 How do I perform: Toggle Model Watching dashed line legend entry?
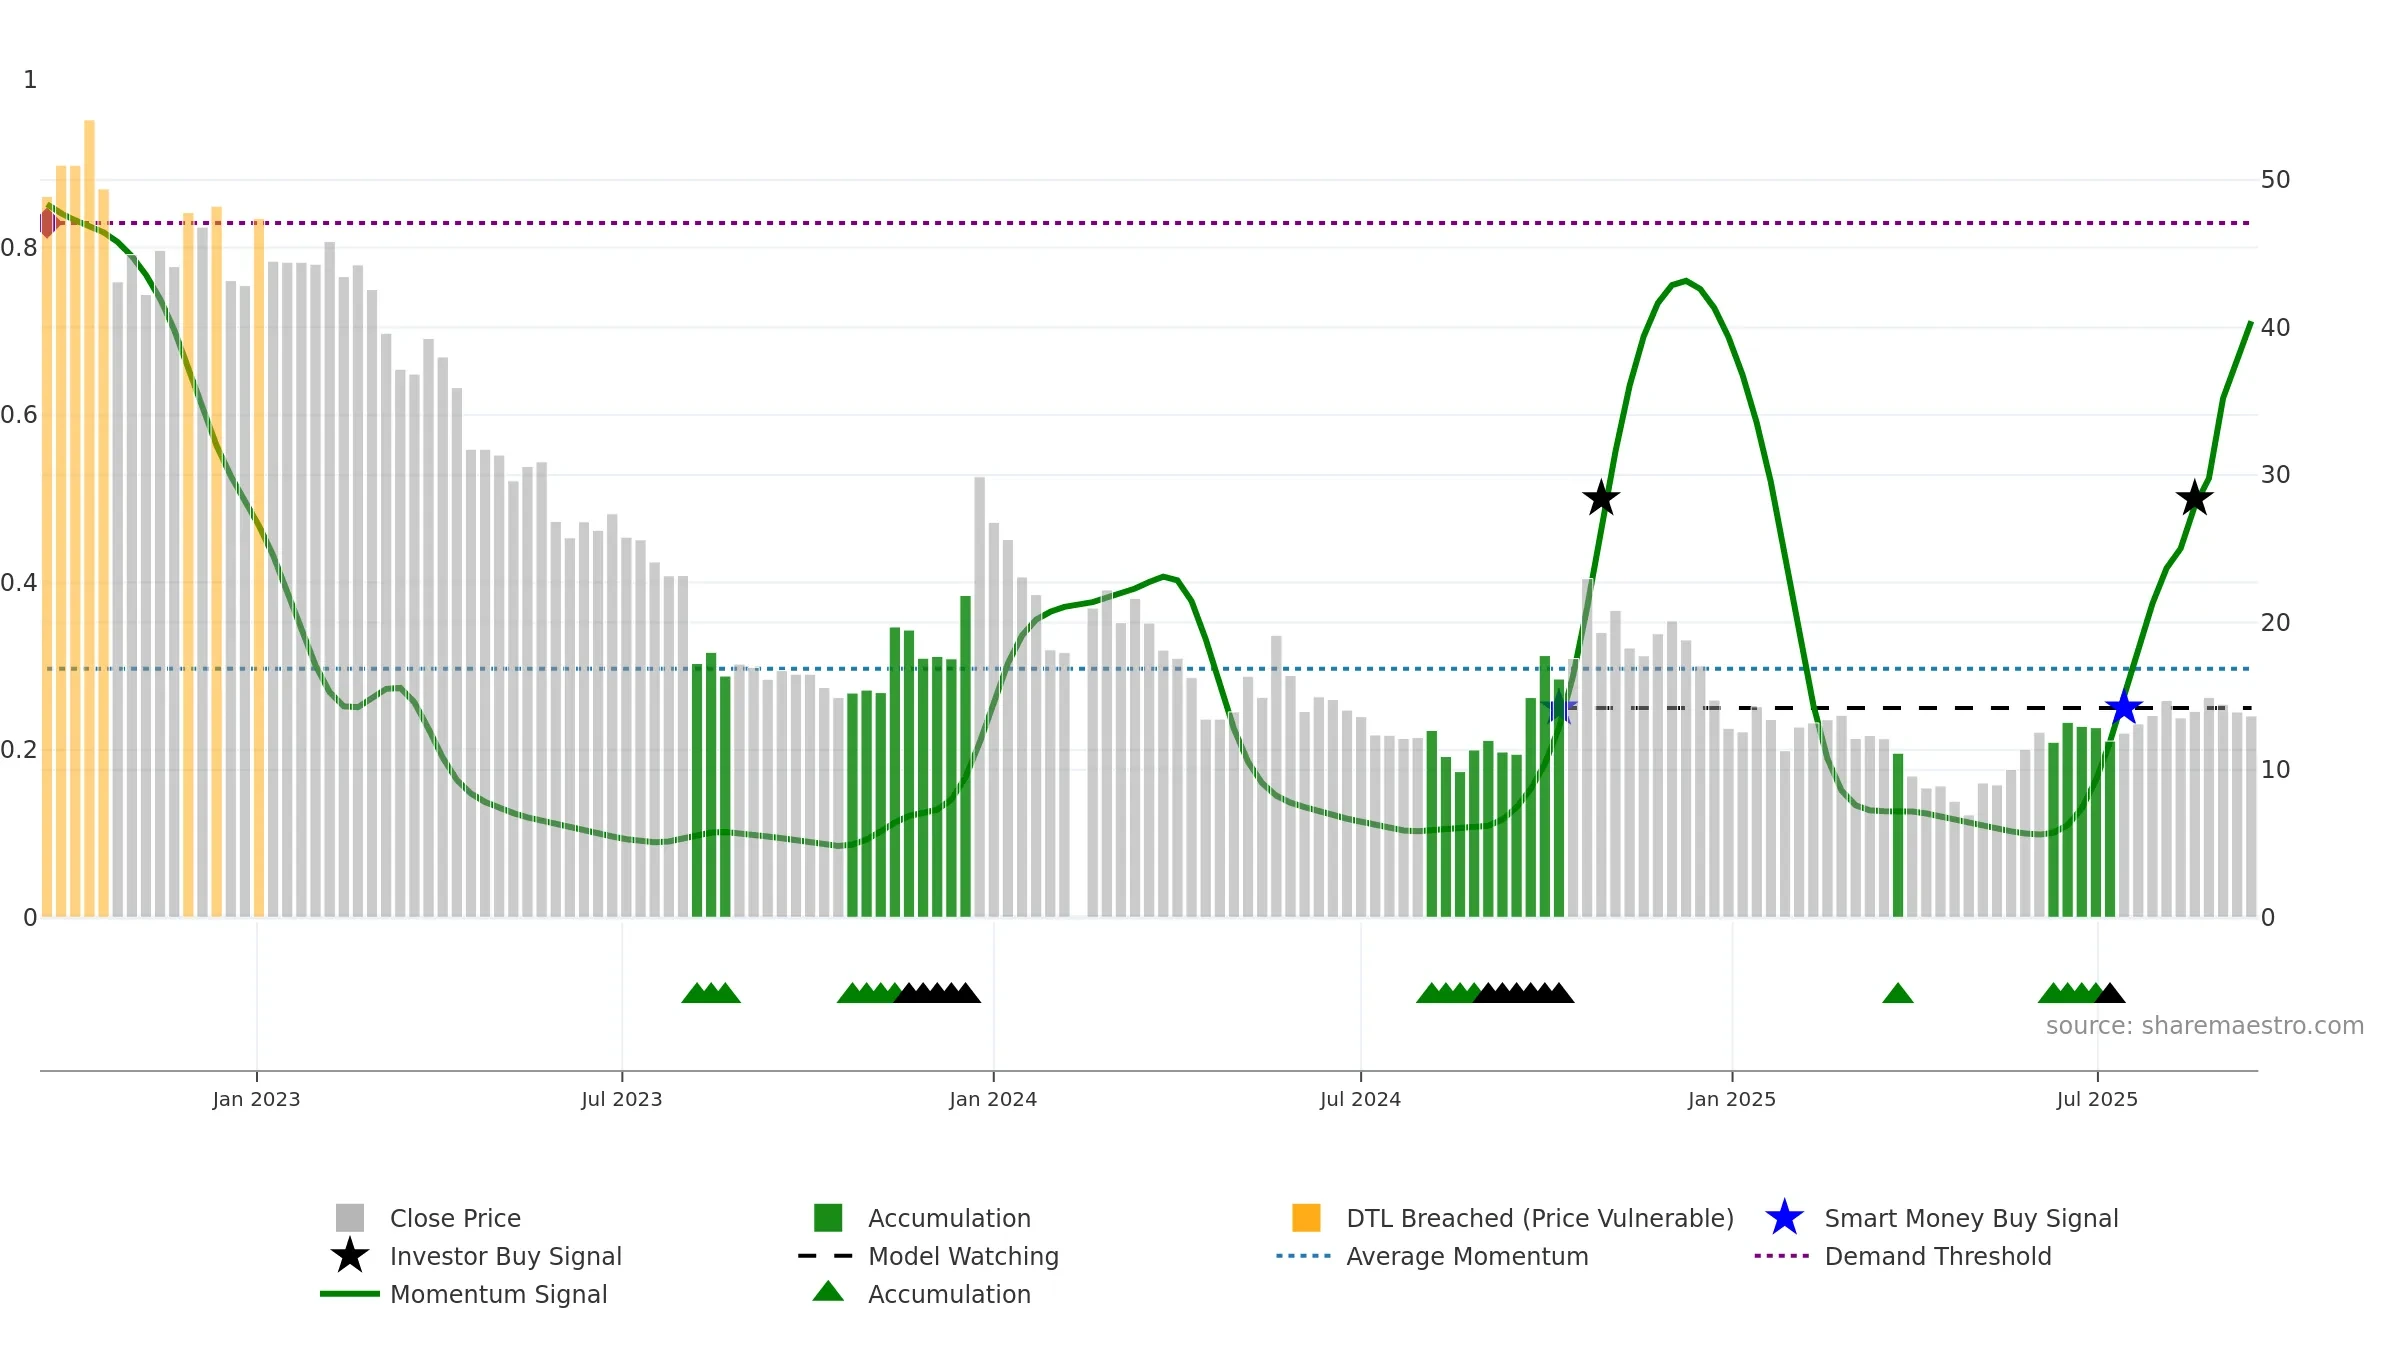(963, 1256)
